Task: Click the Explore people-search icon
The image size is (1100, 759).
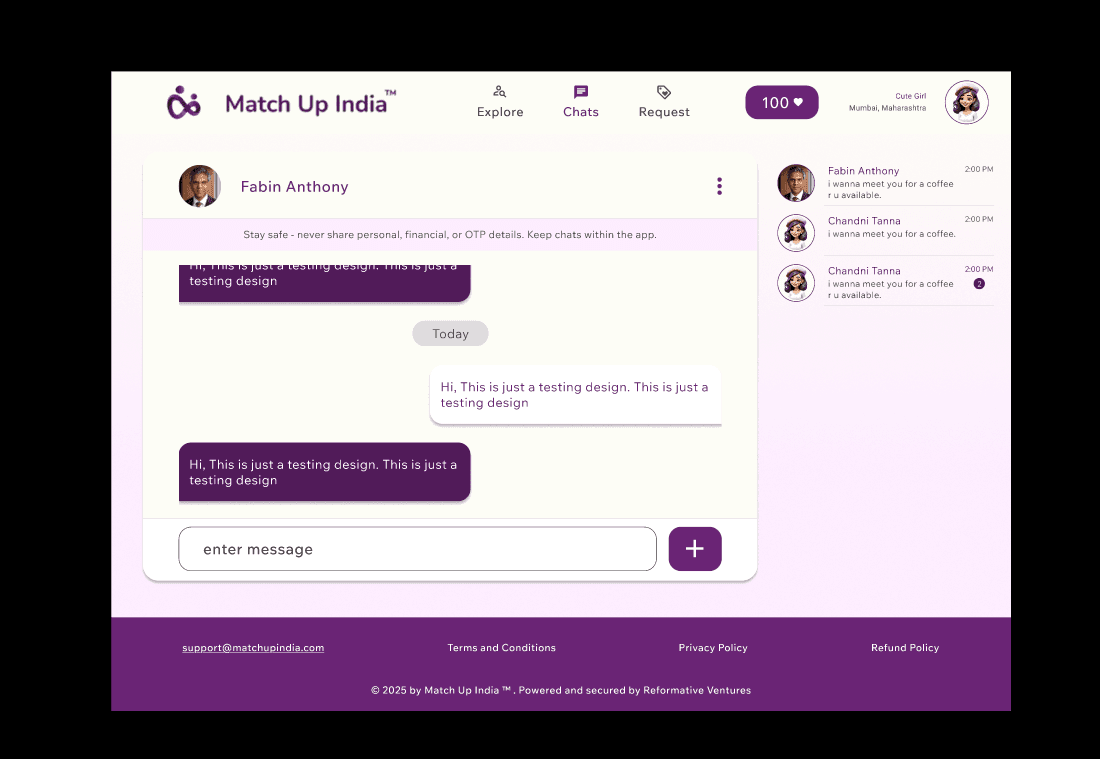Action: click(x=499, y=92)
